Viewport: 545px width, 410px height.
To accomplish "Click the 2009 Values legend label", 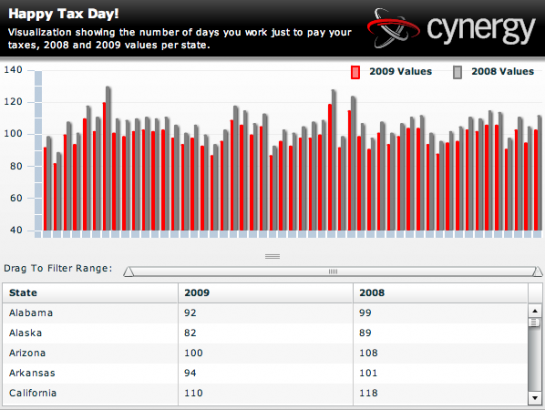I will pos(400,72).
